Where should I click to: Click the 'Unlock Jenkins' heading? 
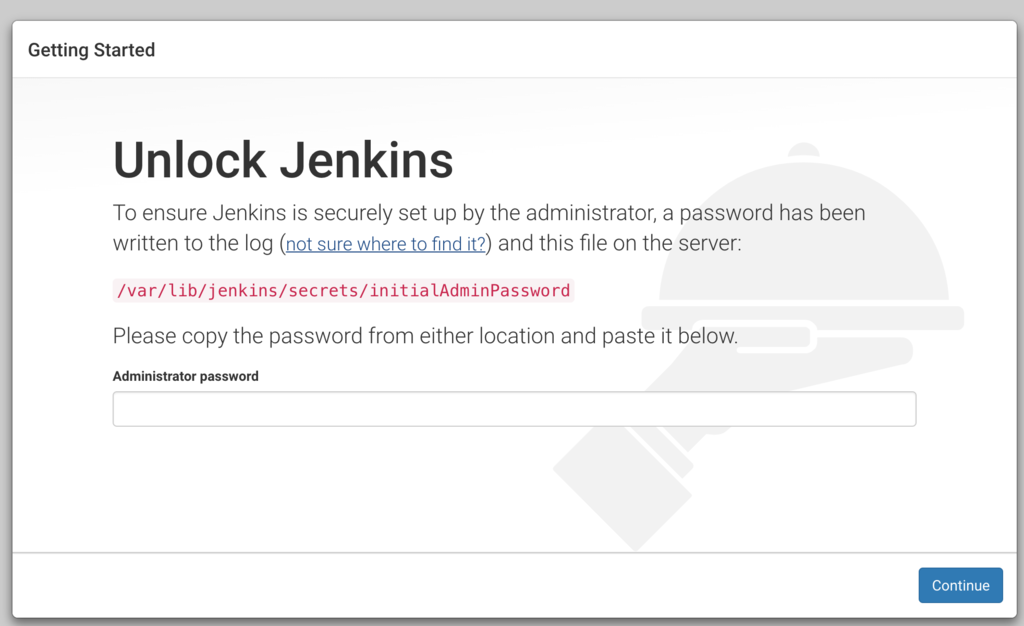(283, 160)
